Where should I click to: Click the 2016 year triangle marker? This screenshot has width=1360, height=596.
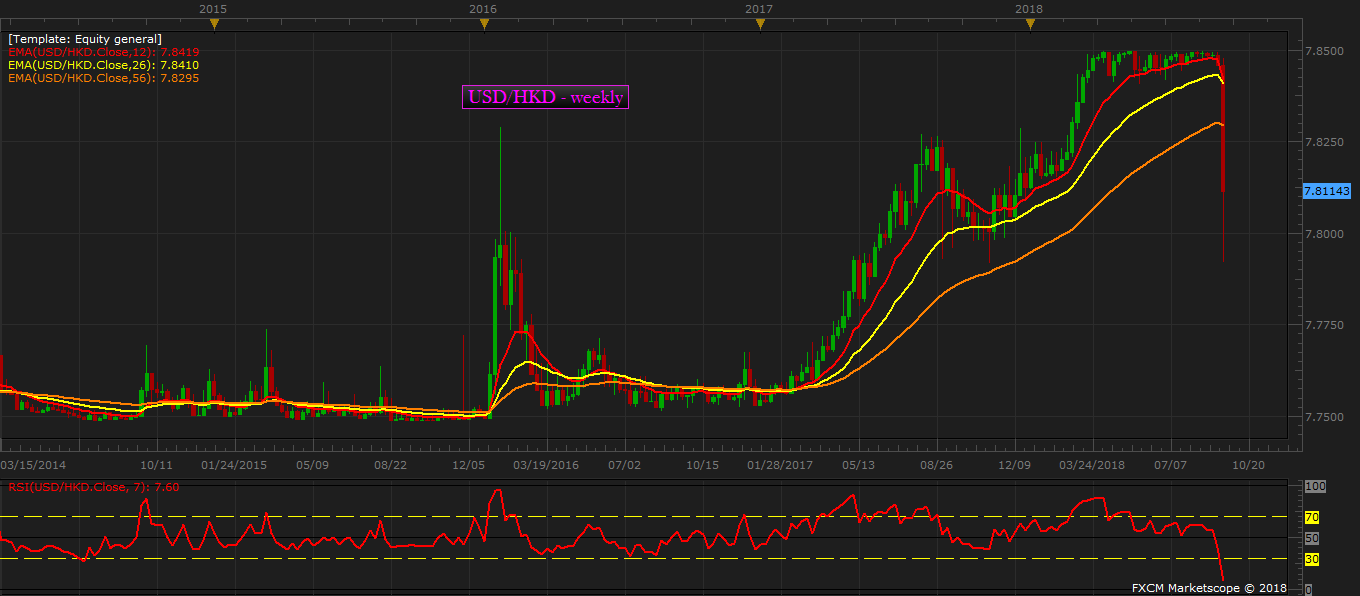tap(483, 24)
